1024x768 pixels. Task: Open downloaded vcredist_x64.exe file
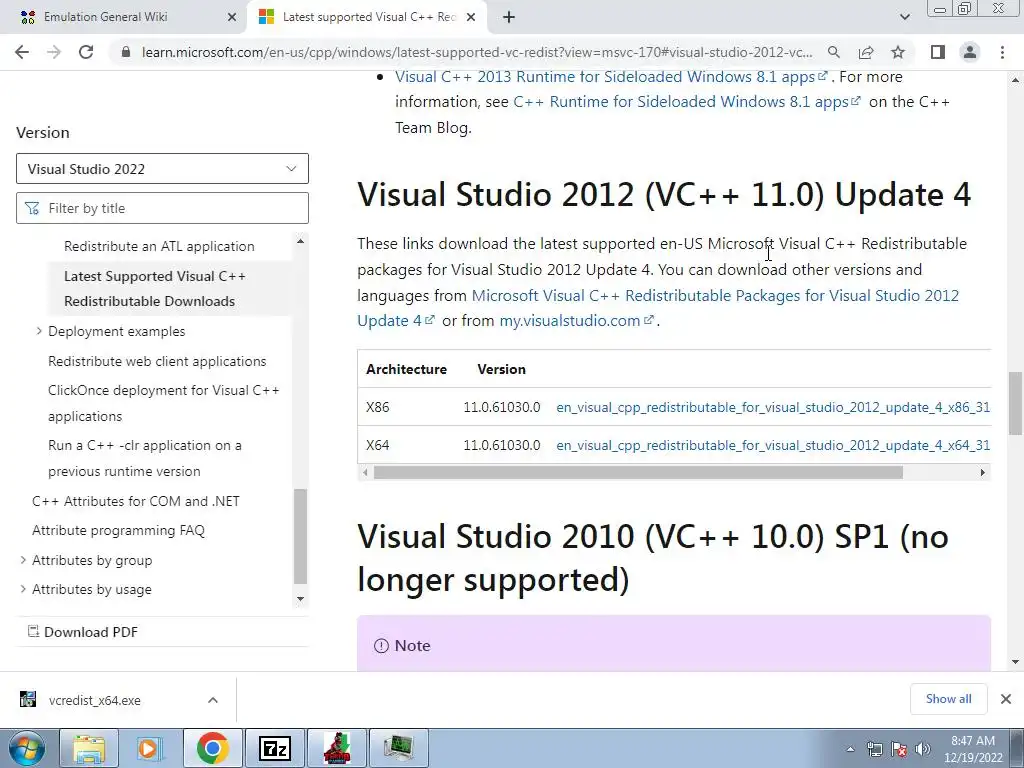pyautogui.click(x=94, y=701)
